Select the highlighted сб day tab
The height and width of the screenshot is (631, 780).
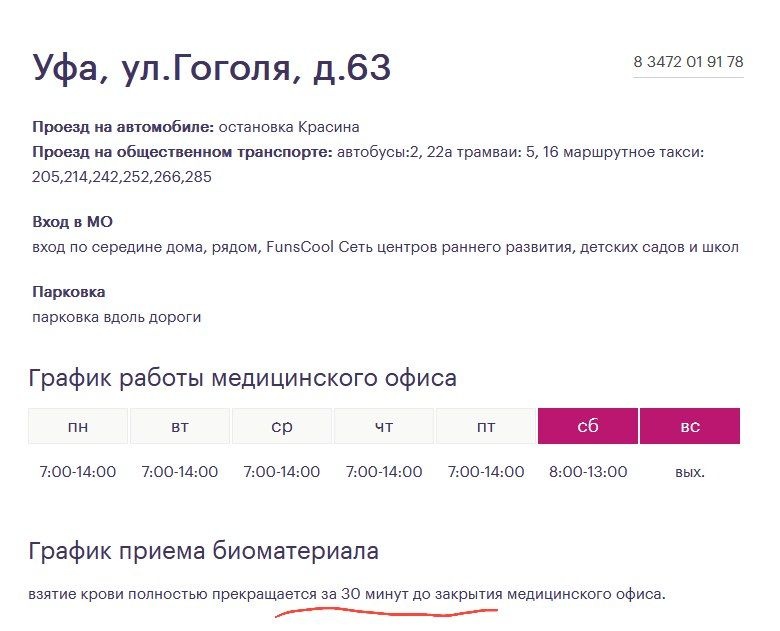pos(588,426)
